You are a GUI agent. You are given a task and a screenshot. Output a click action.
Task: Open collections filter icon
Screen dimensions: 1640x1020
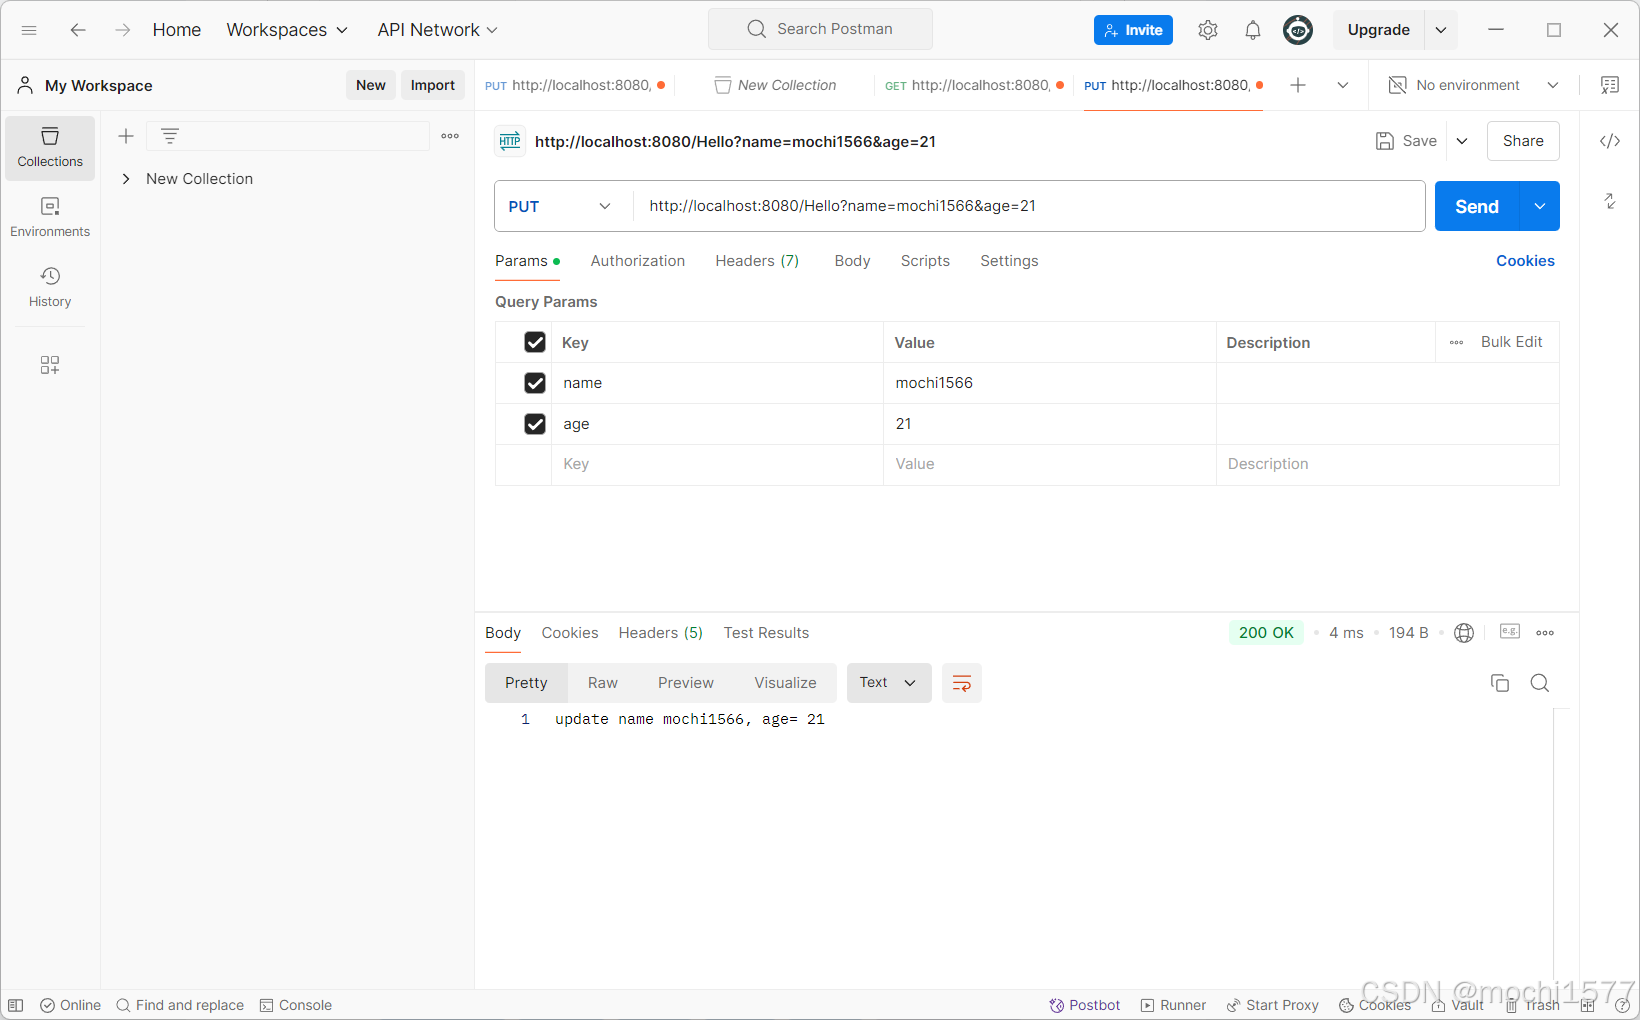pyautogui.click(x=170, y=136)
